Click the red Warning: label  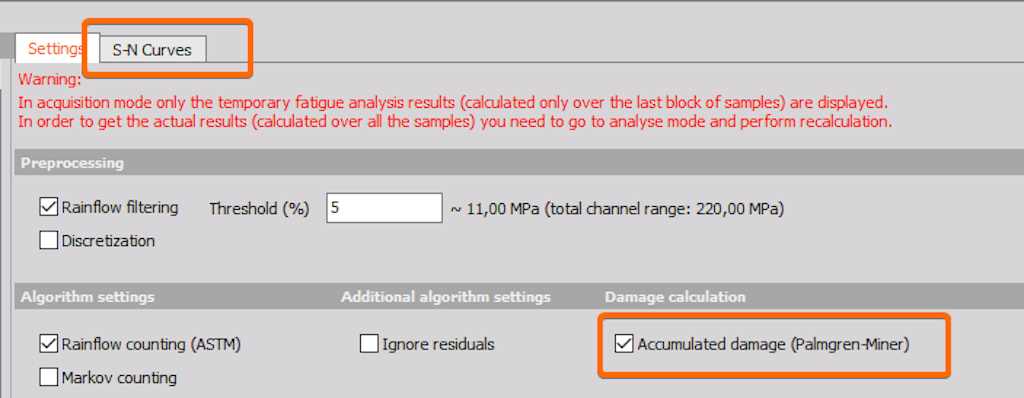click(50, 80)
